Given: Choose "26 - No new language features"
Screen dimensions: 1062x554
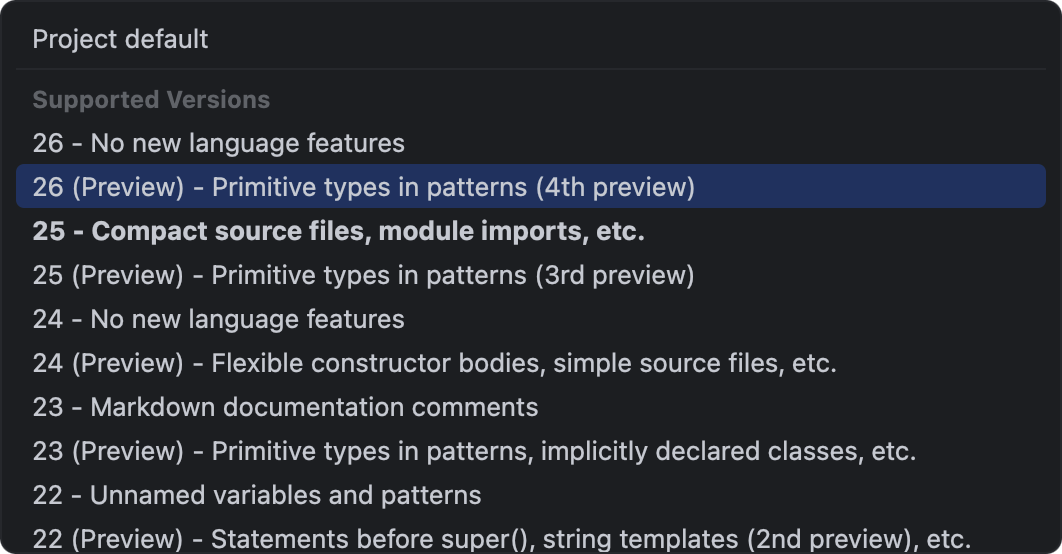Looking at the screenshot, I should coord(218,143).
